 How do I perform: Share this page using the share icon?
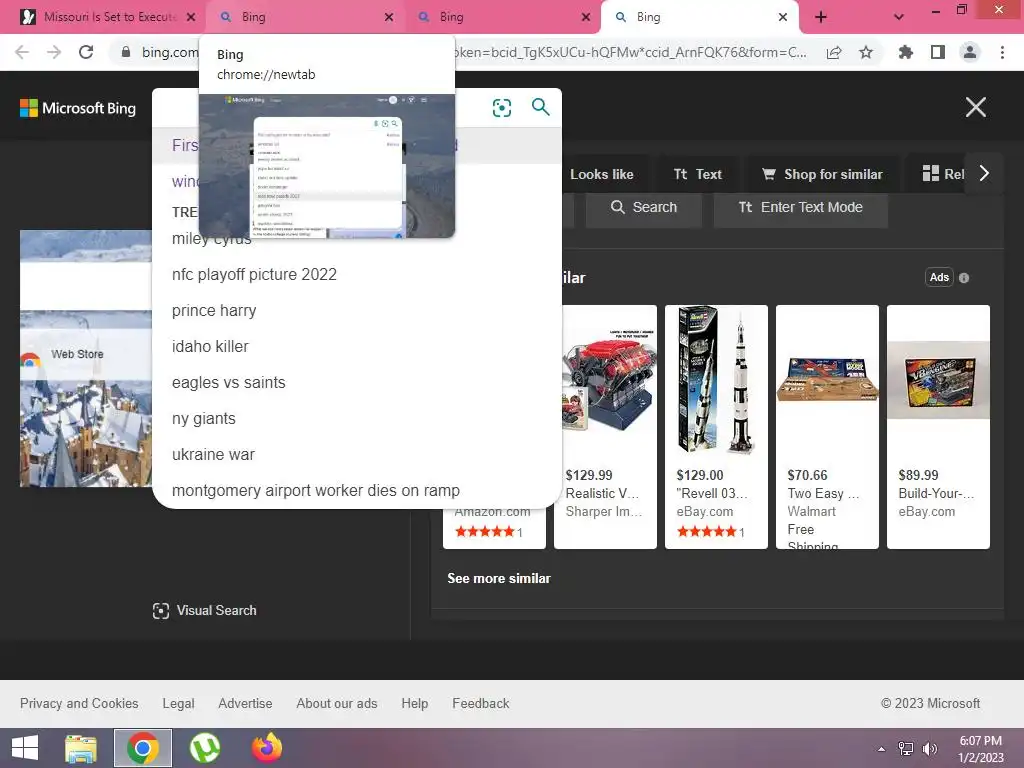click(834, 52)
